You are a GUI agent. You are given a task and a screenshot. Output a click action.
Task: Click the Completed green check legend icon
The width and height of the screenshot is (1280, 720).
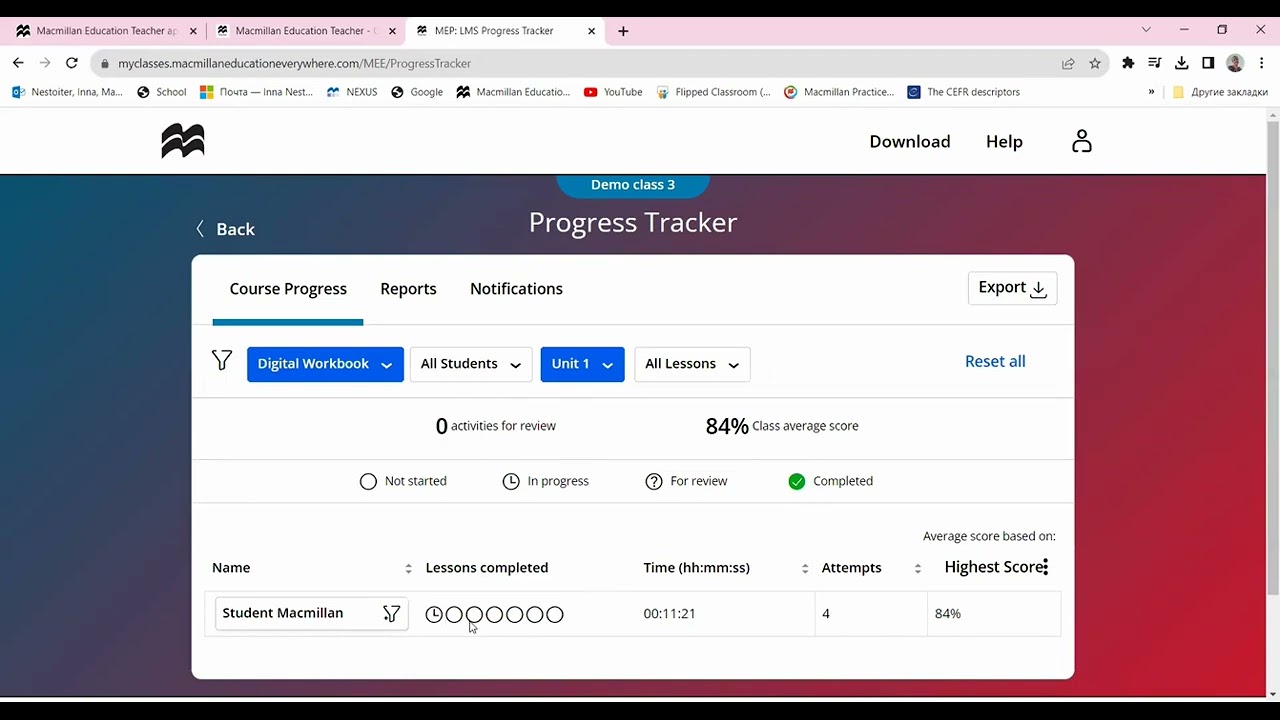click(x=797, y=481)
